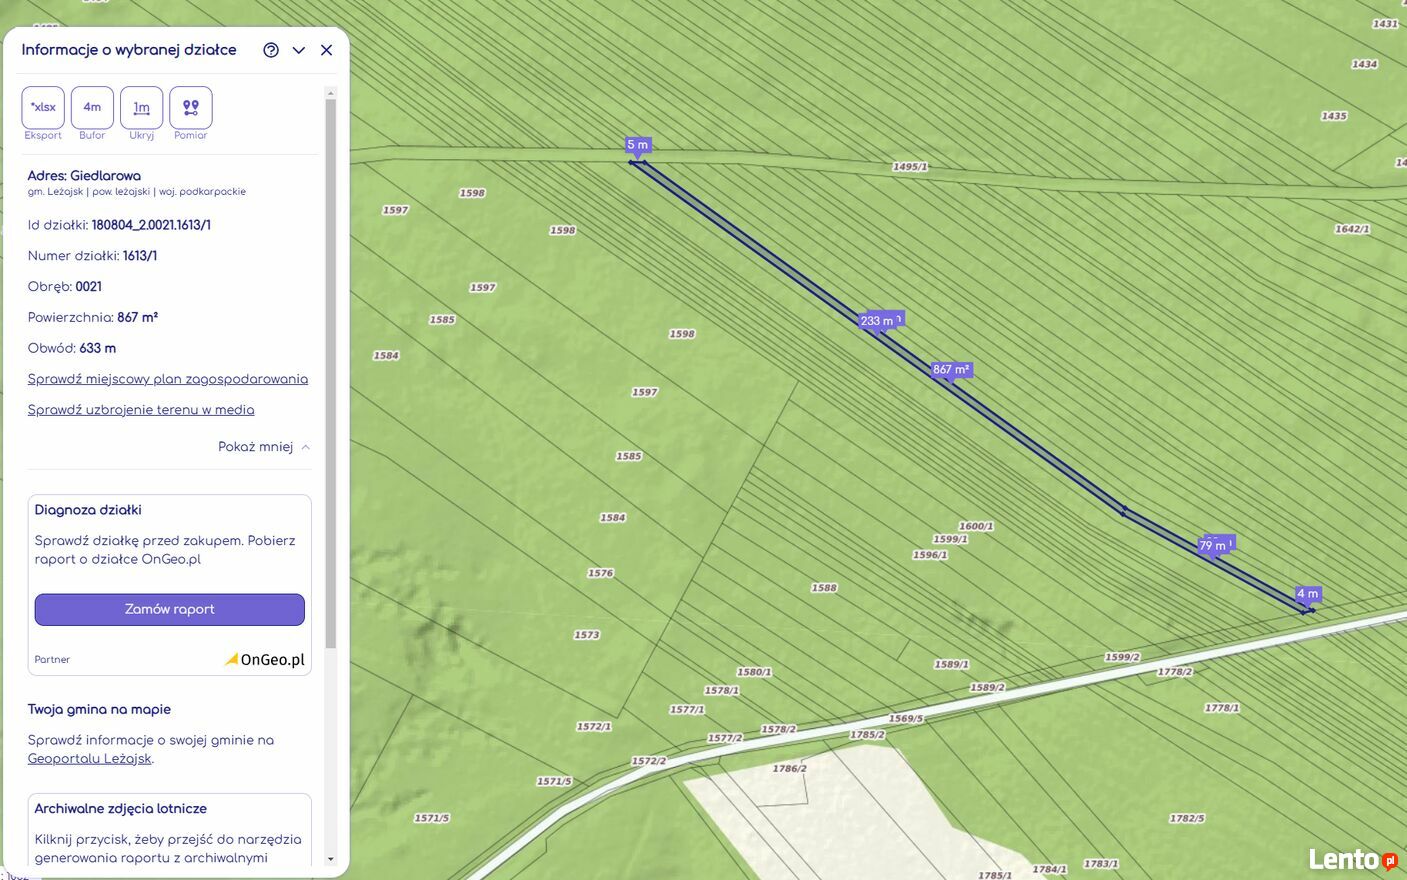Activate the Pomiar measurement tool

[x=191, y=107]
